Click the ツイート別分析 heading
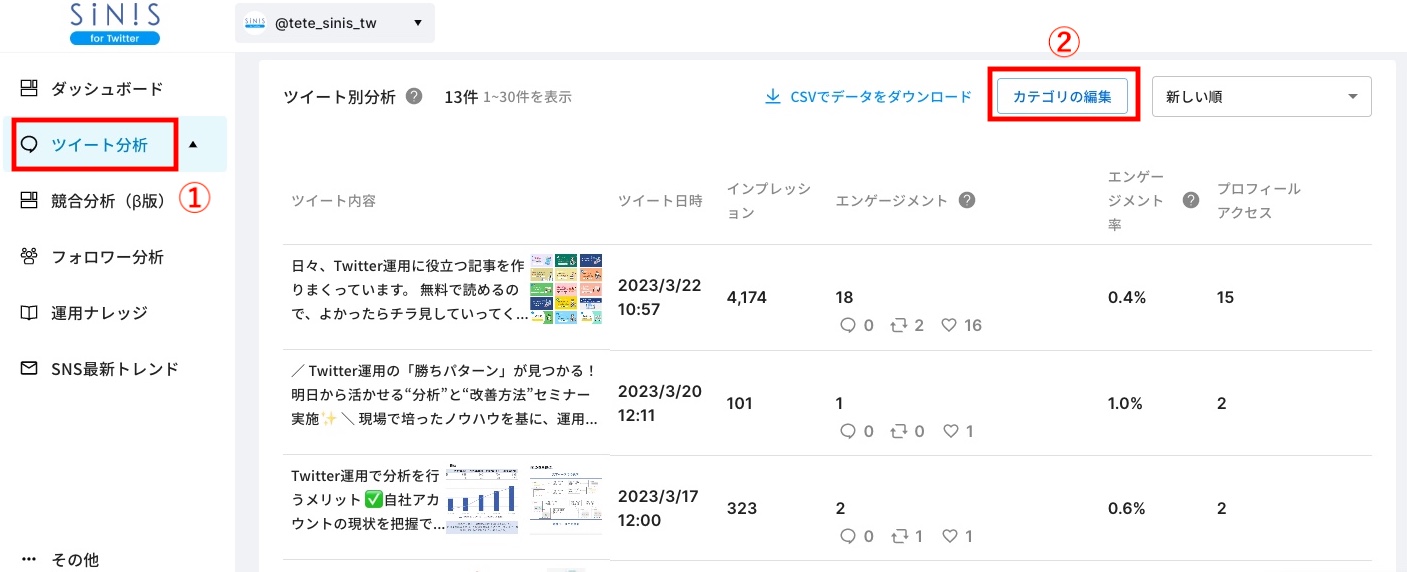The image size is (1407, 572). 340,97
